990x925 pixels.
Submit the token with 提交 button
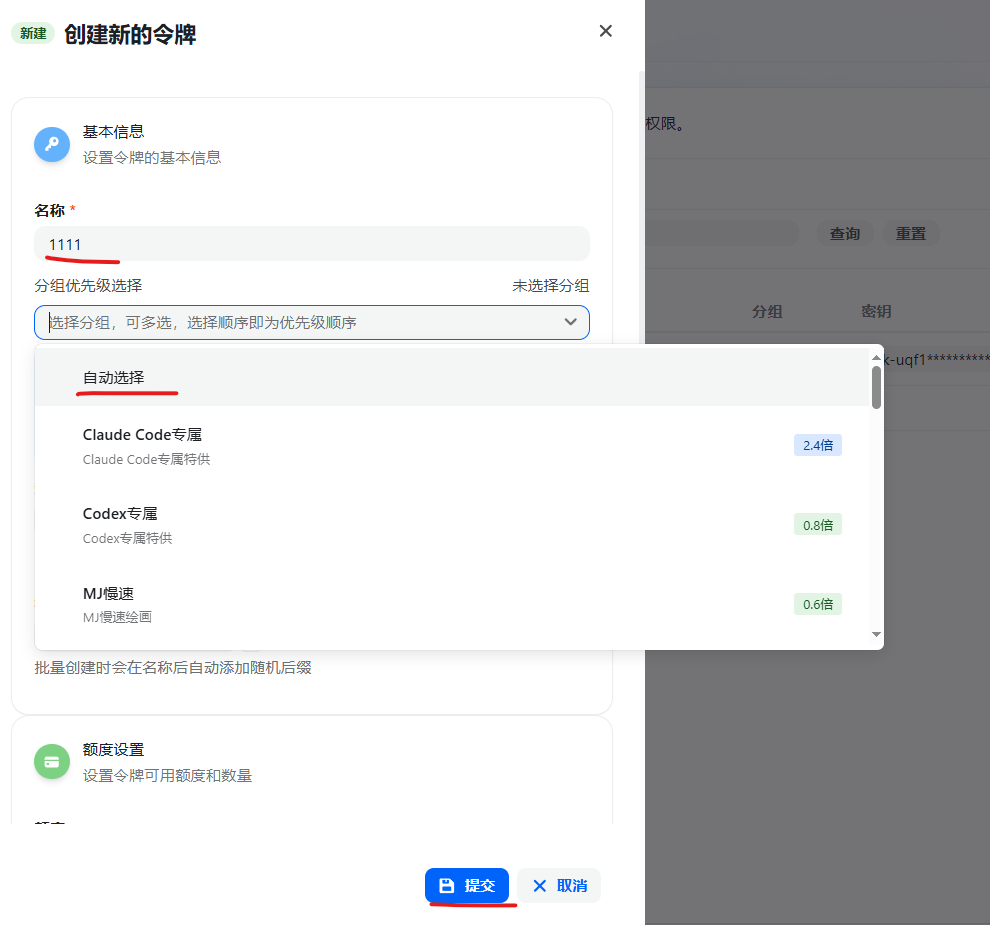469,885
